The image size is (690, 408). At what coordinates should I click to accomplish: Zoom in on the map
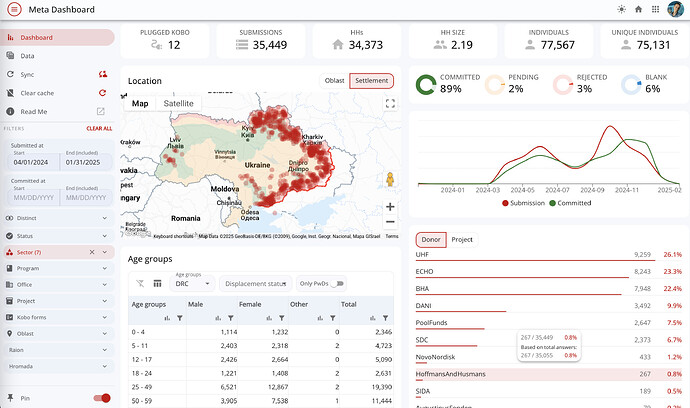click(390, 206)
